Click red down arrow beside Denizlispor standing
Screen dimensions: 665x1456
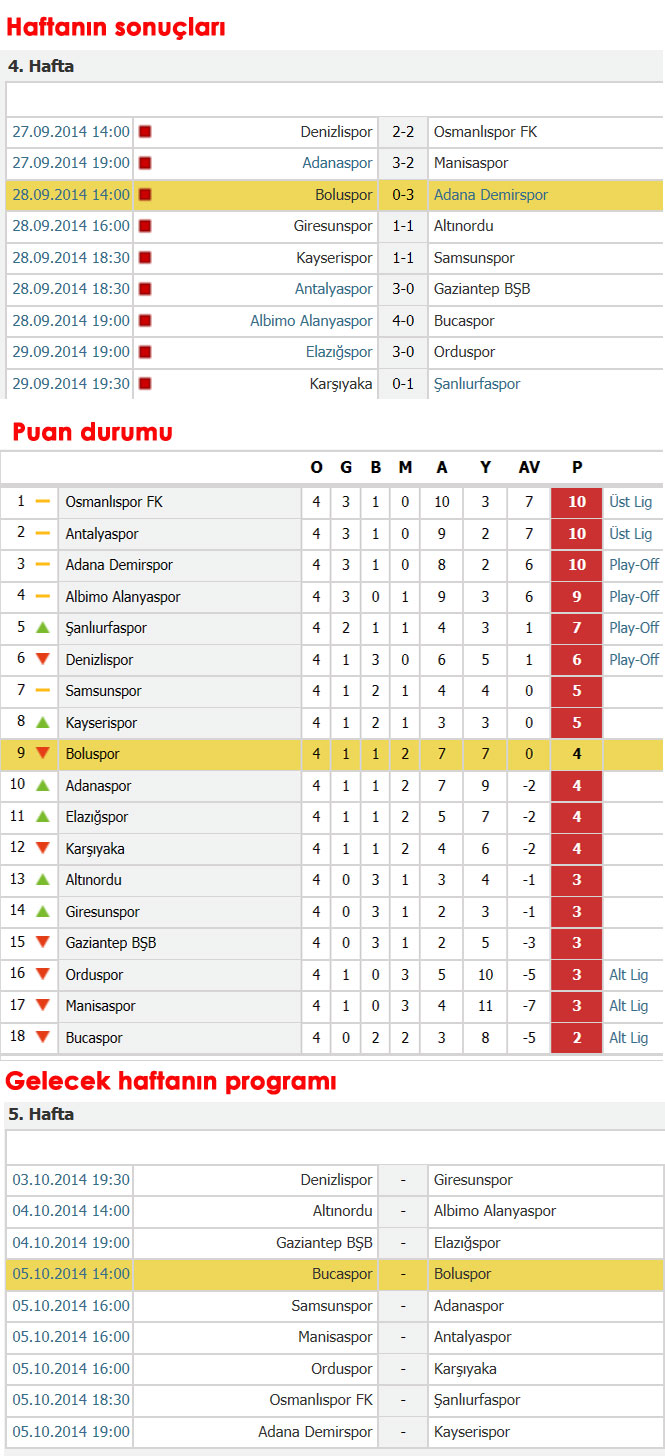pyautogui.click(x=42, y=660)
